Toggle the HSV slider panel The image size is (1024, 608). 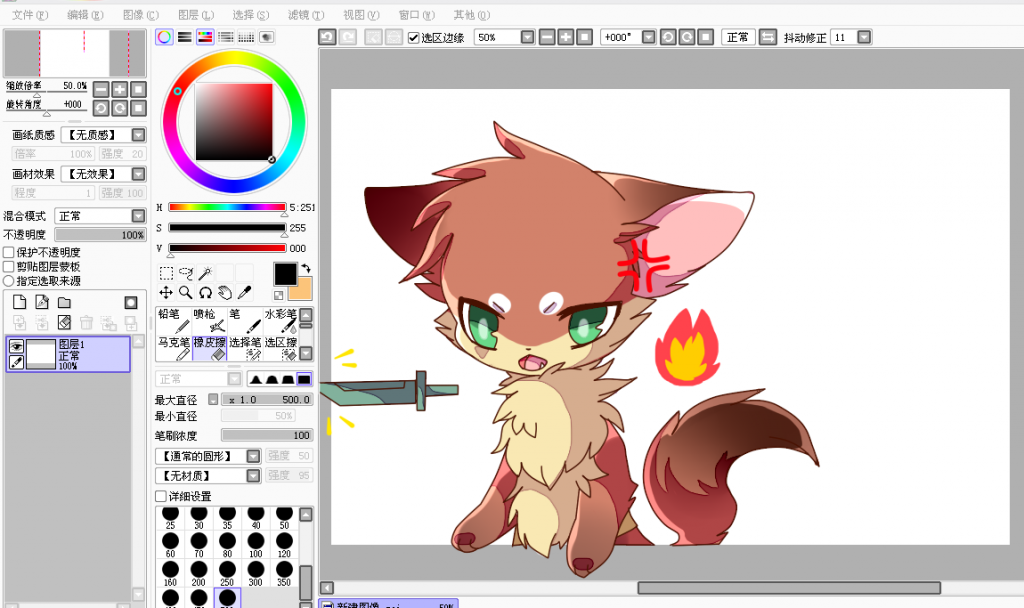click(x=205, y=37)
